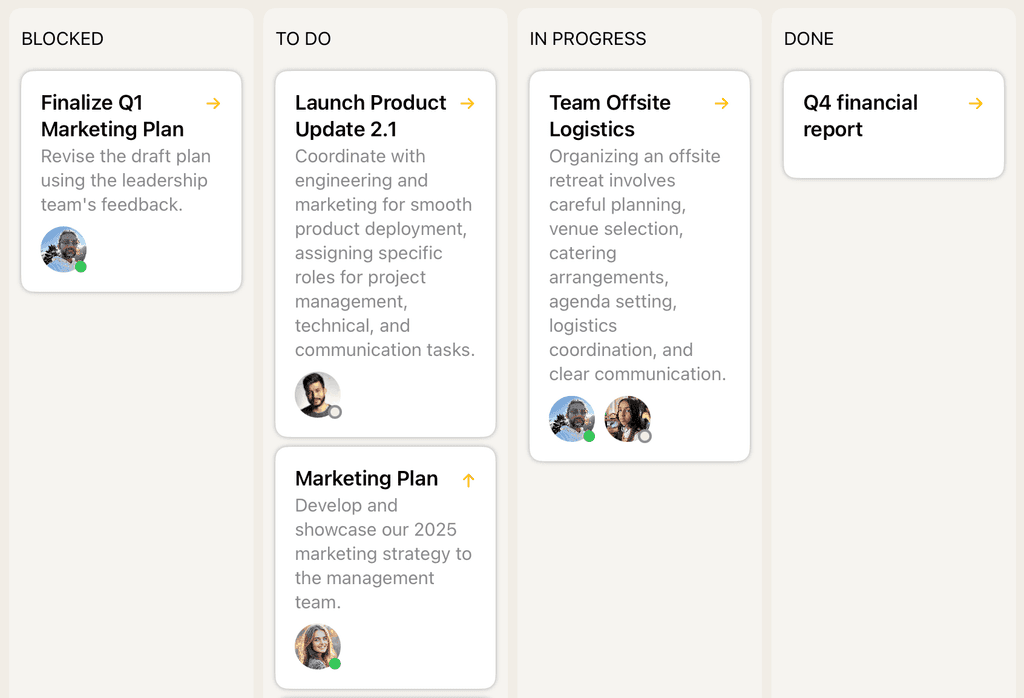The height and width of the screenshot is (698, 1024).
Task: Click the arrow icon on Team Offsite Logistics
Action: coord(721,104)
